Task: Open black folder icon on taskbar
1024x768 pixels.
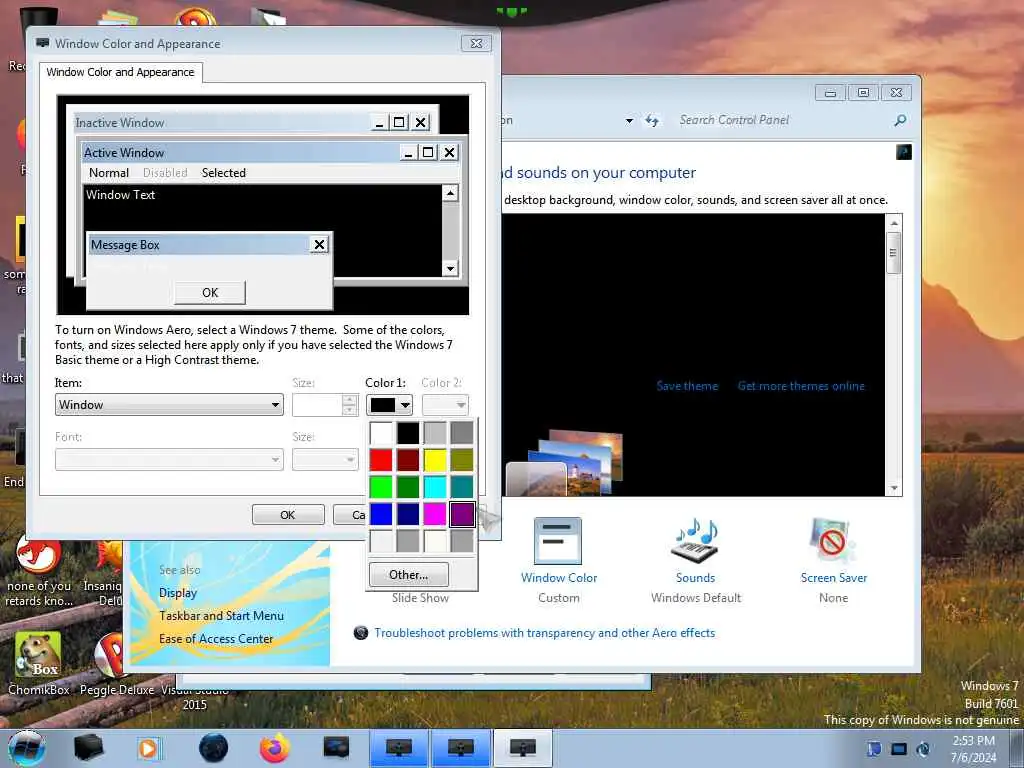Action: 89,748
